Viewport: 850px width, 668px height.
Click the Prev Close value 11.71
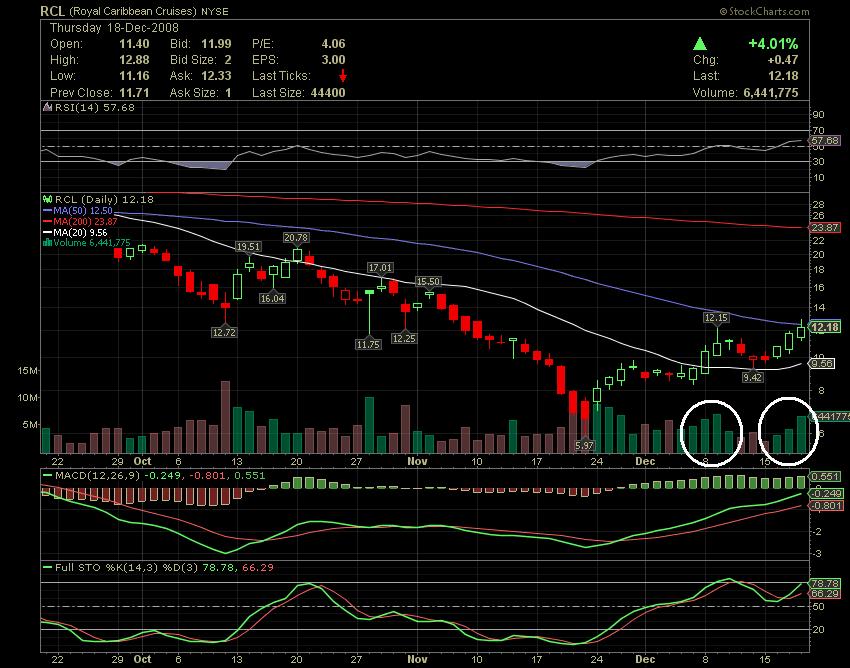(x=134, y=93)
